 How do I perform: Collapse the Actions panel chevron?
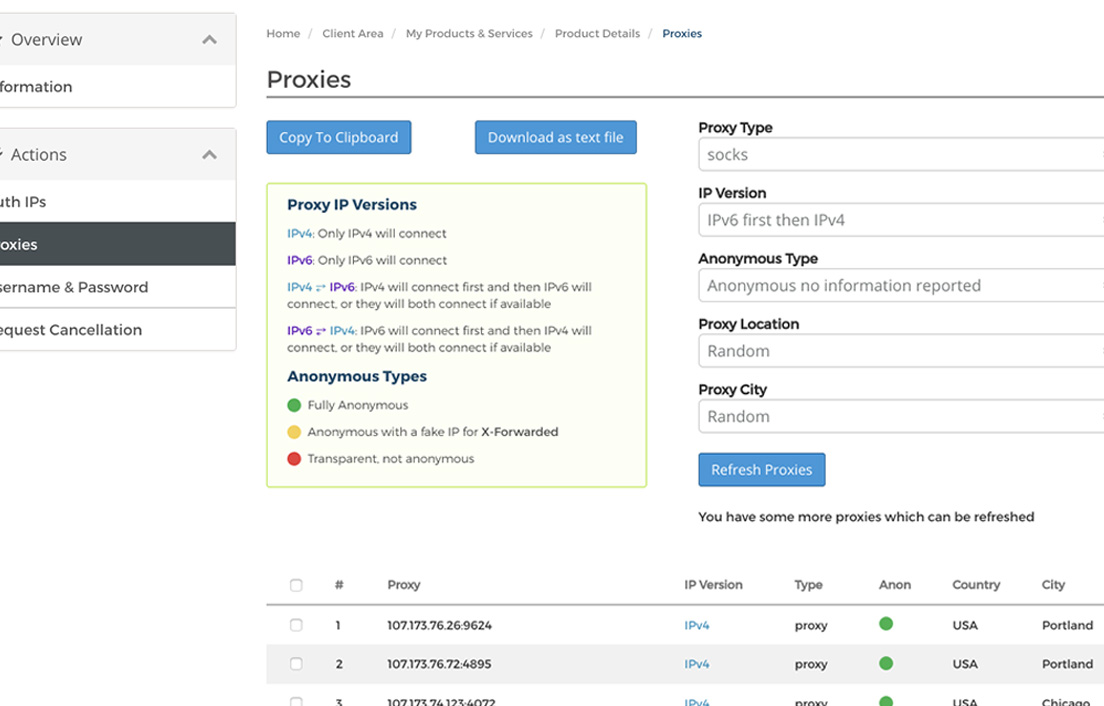pyautogui.click(x=209, y=155)
